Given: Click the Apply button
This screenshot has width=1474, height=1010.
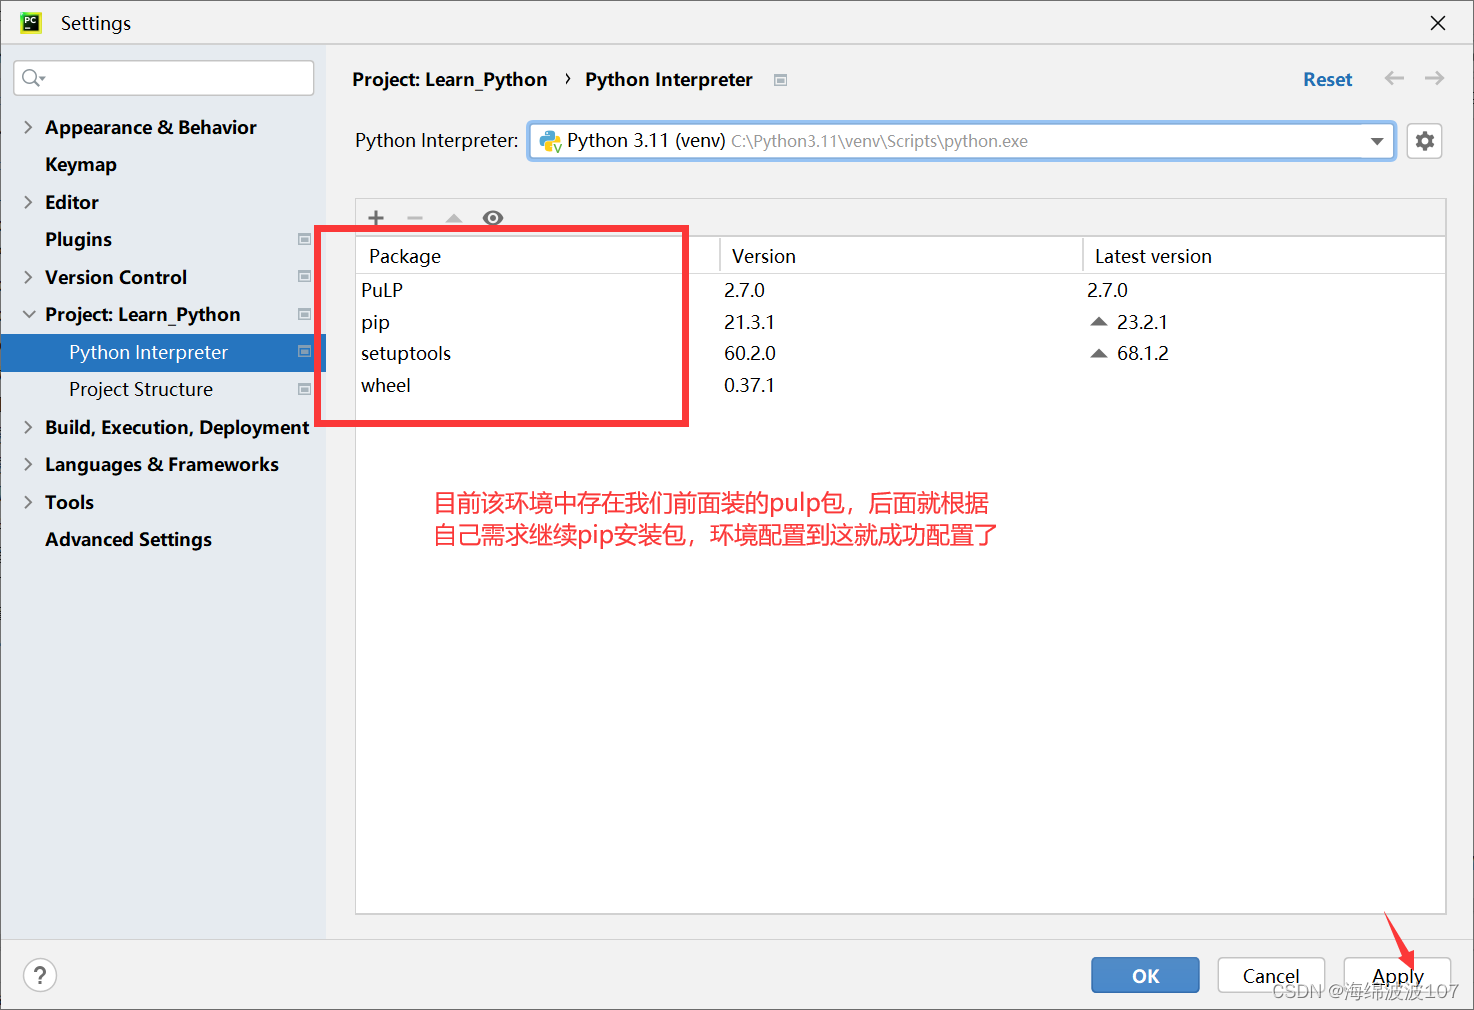Looking at the screenshot, I should 1397,975.
